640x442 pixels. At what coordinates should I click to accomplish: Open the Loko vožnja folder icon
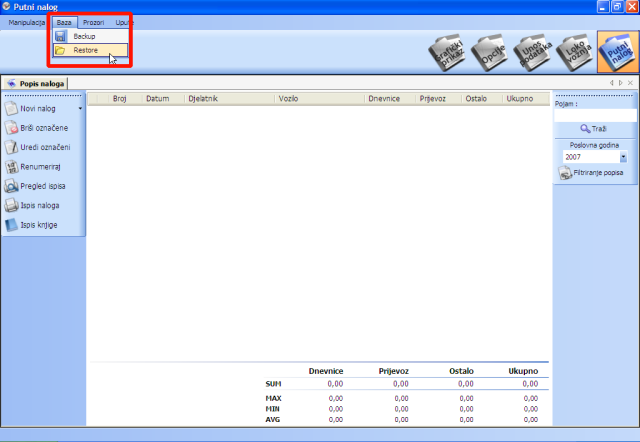(x=576, y=53)
